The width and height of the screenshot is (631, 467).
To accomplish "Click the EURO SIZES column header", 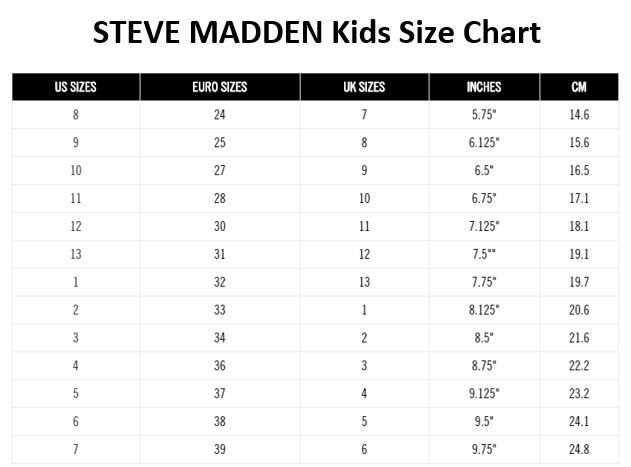I will pos(220,87).
